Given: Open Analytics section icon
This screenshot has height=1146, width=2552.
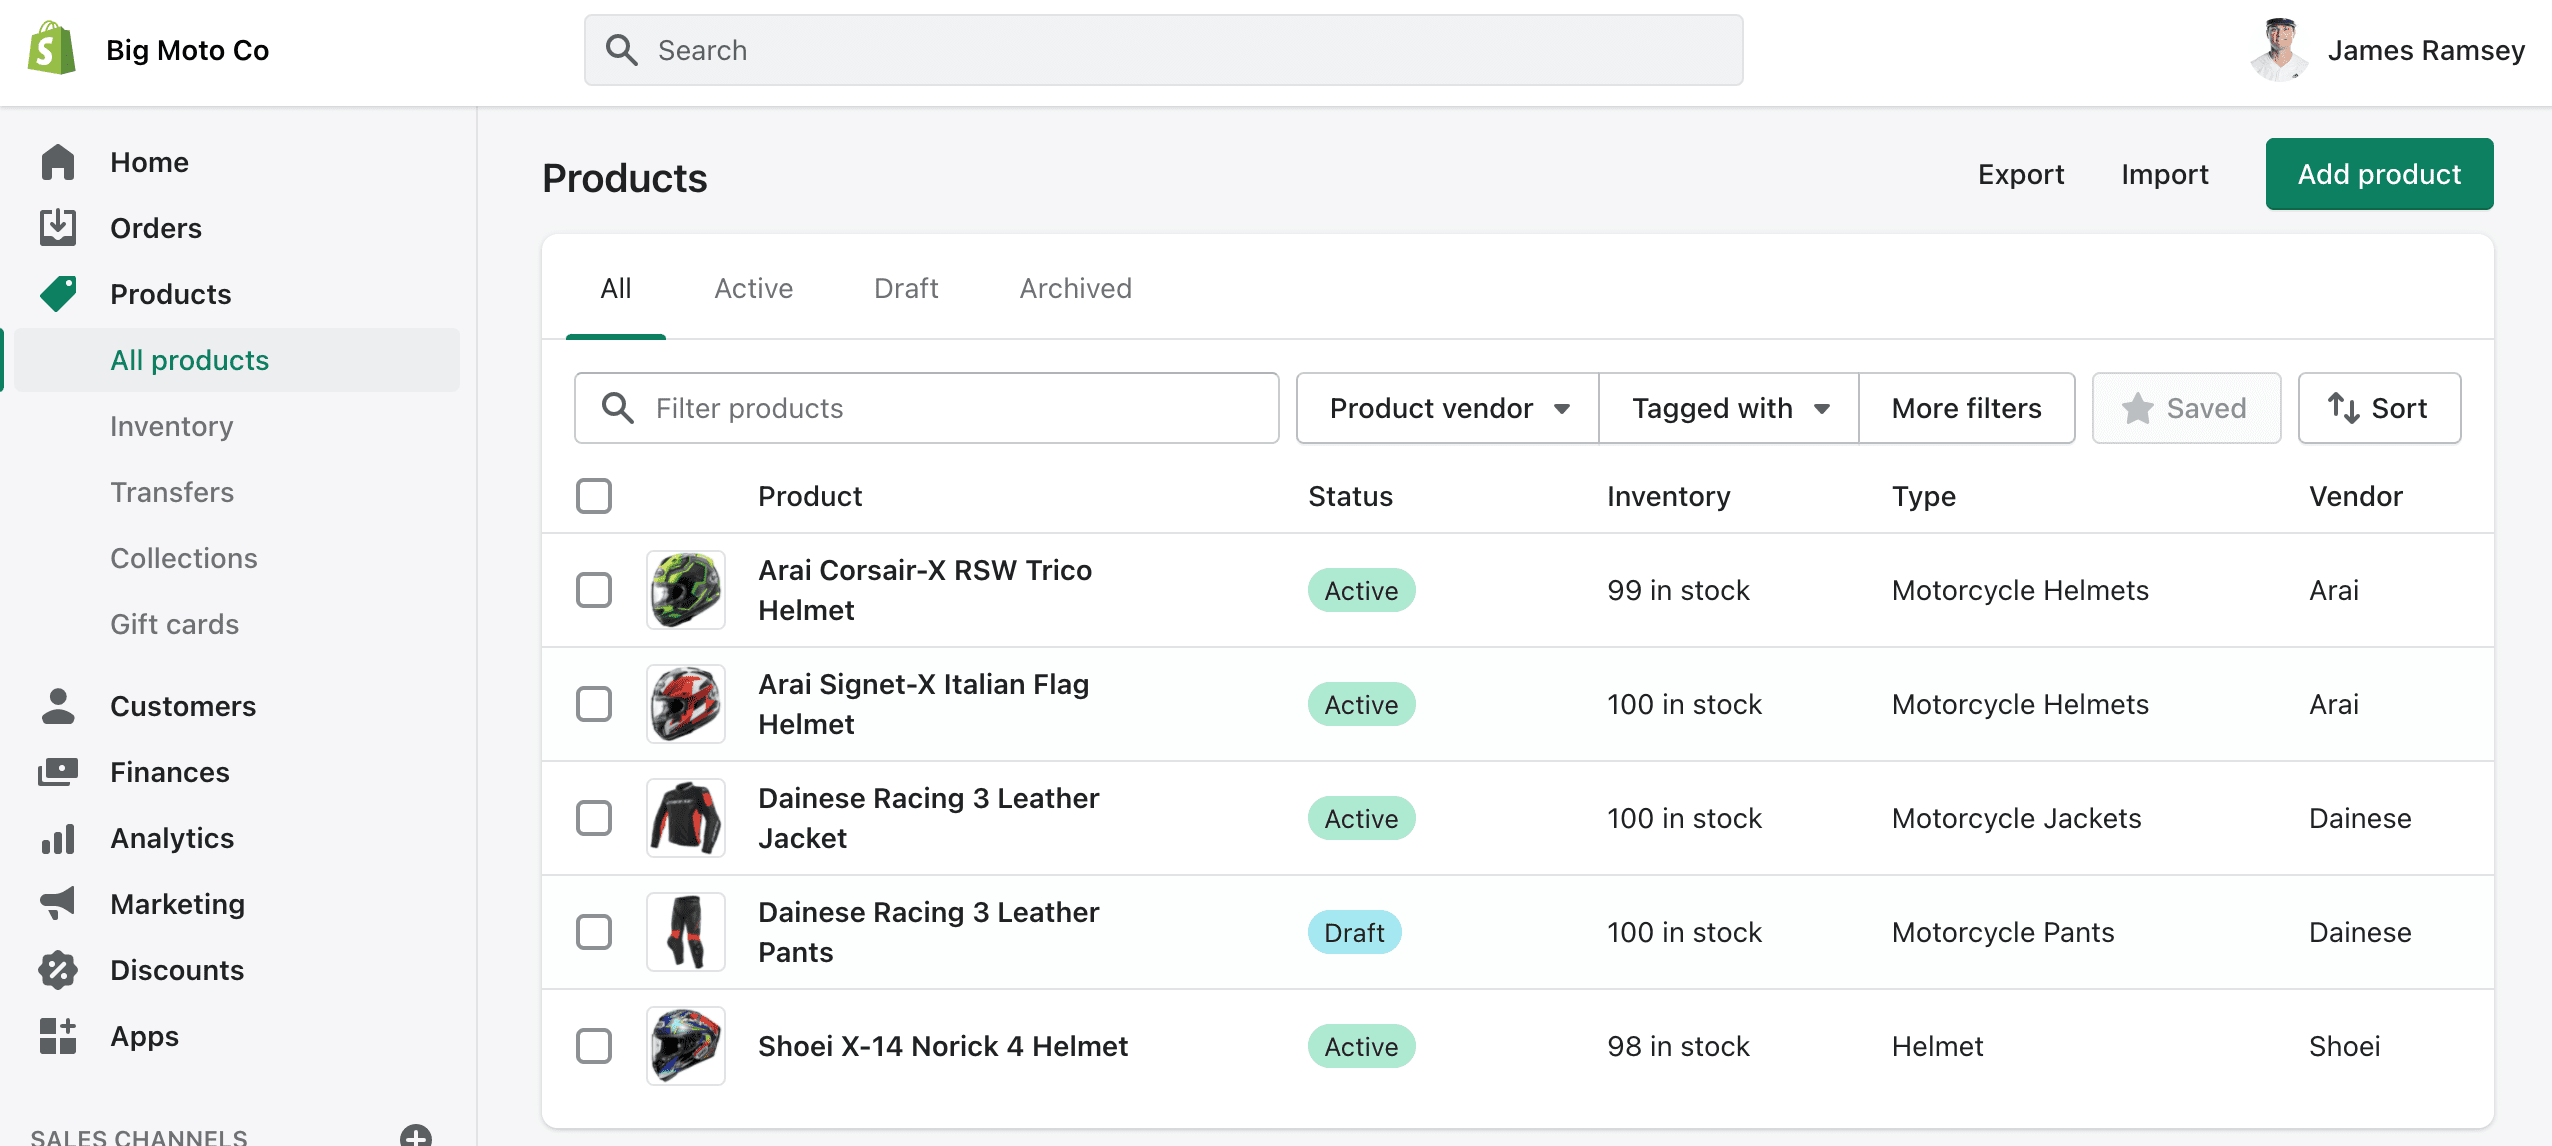Looking at the screenshot, I should (x=57, y=837).
